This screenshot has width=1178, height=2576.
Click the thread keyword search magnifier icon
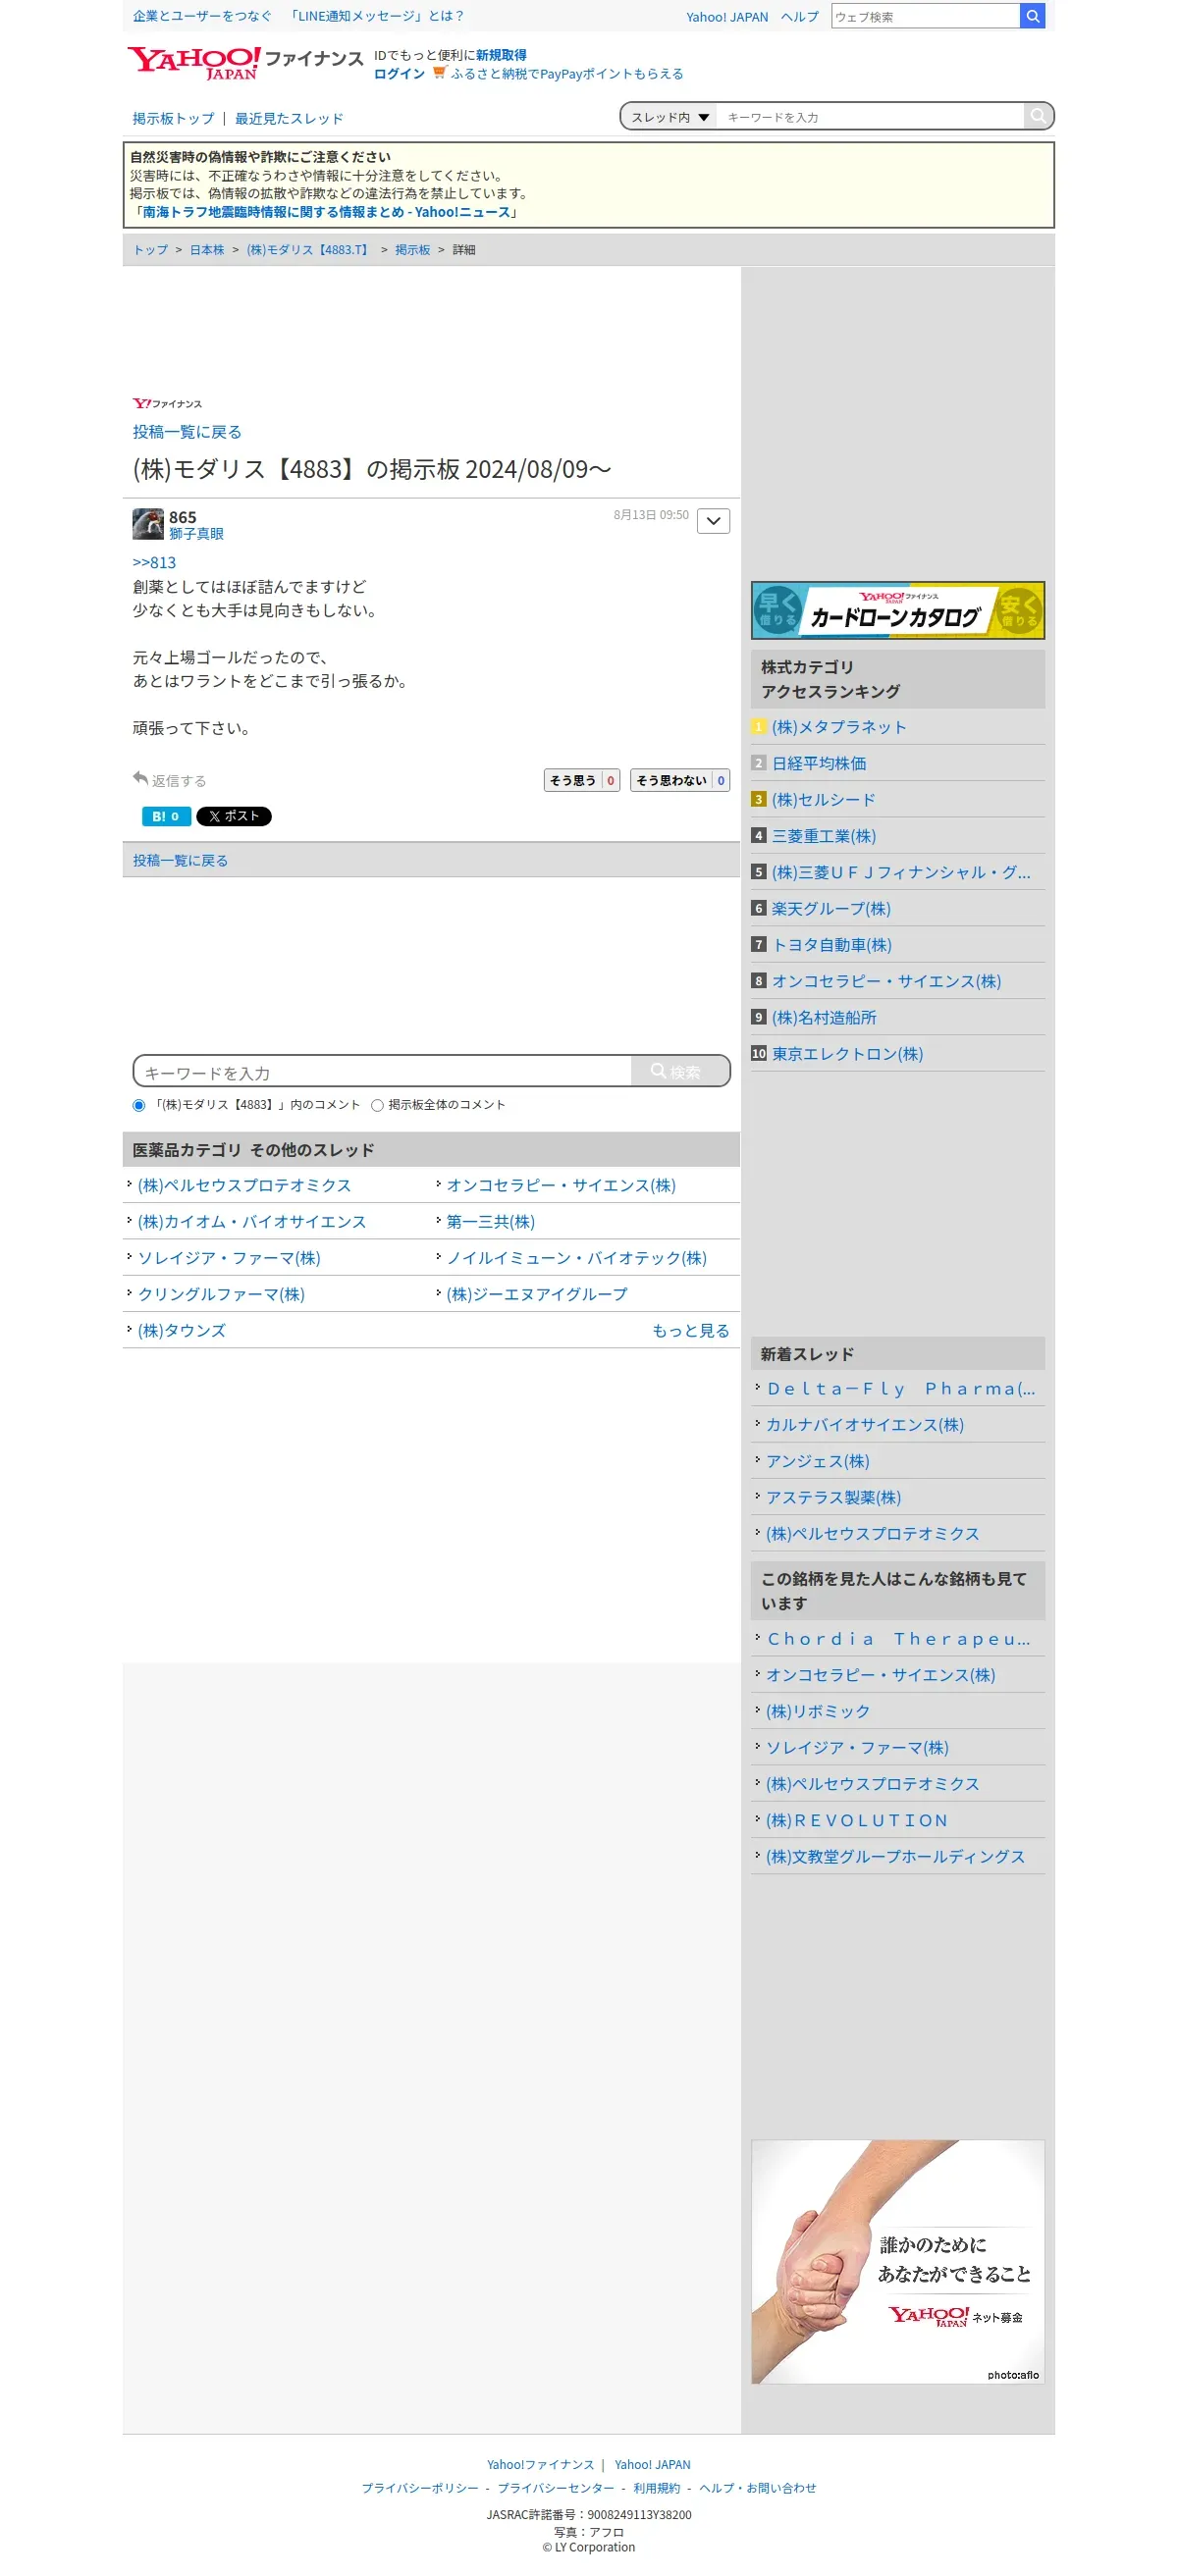pos(1038,116)
